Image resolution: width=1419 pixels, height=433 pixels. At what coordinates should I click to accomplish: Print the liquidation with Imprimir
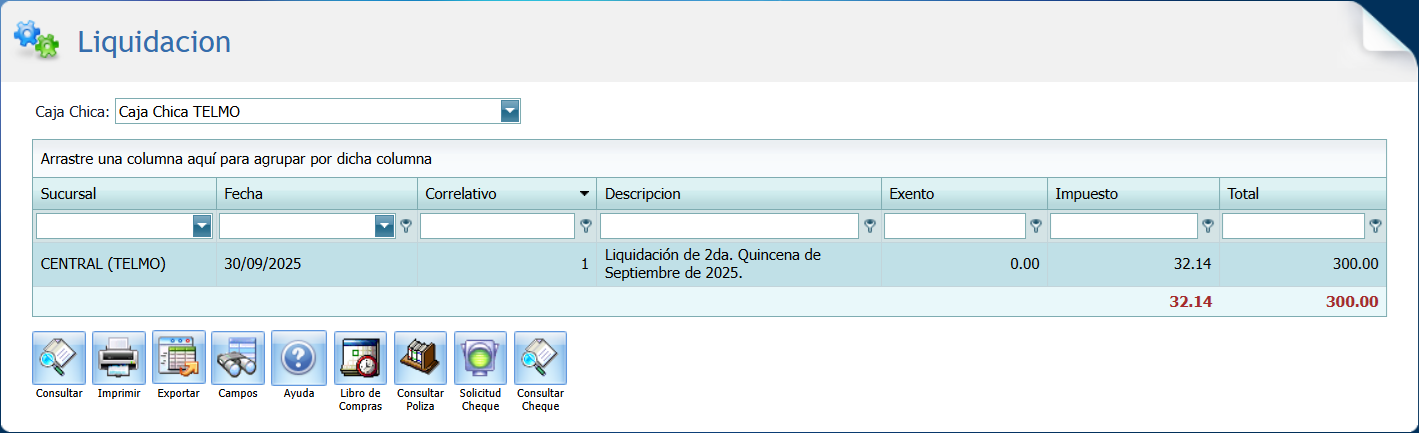tap(119, 358)
